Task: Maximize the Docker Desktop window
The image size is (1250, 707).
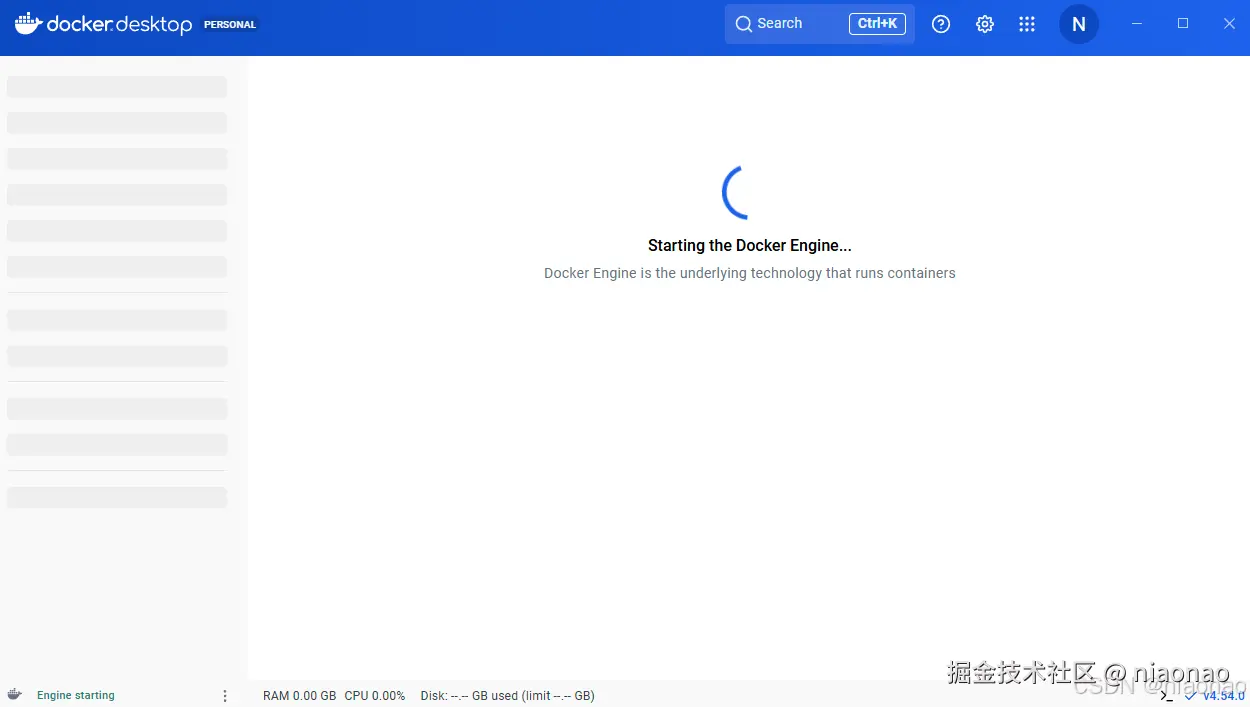Action: (1183, 23)
